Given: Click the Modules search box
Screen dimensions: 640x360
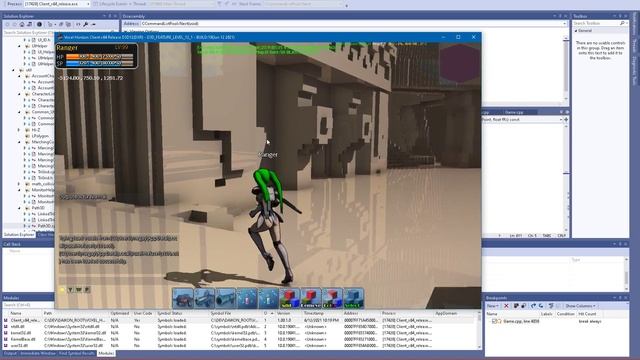Looking at the screenshot, I should tap(28, 305).
